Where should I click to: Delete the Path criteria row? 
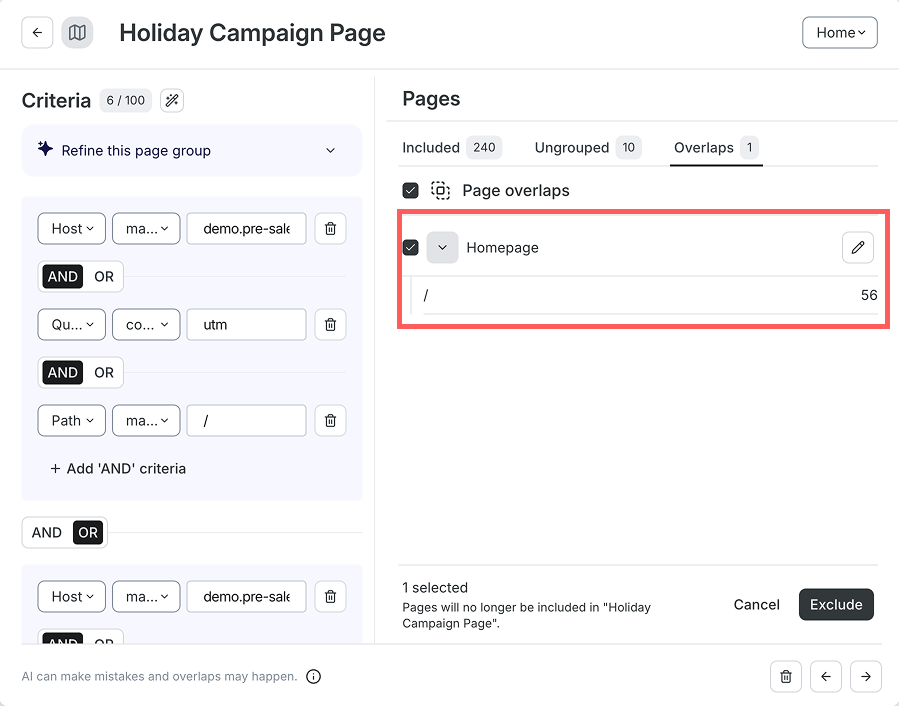[330, 420]
